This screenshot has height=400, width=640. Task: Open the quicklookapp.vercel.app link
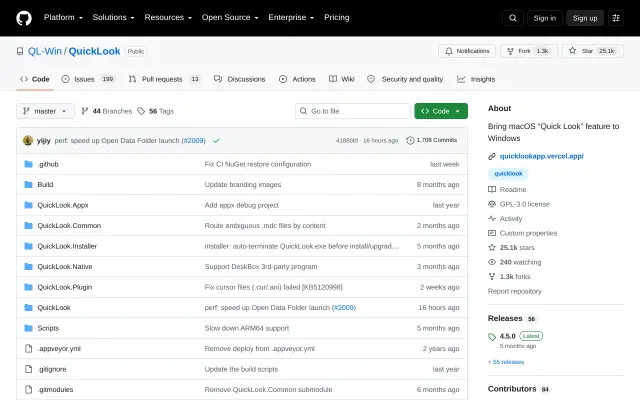tap(542, 156)
